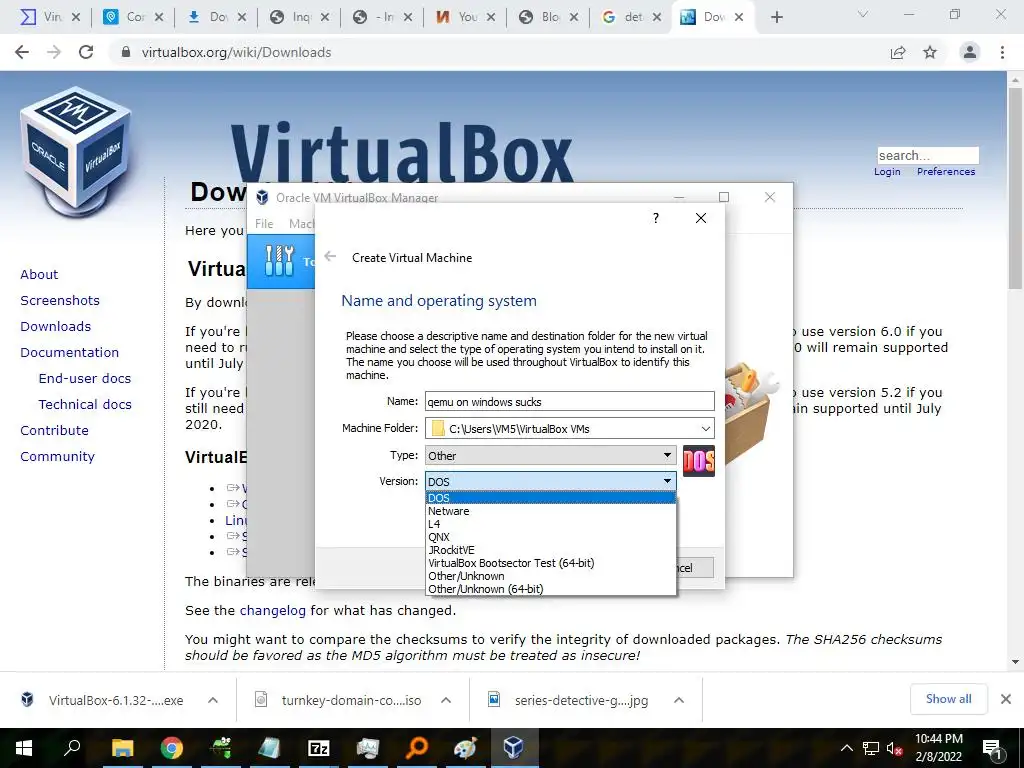Open File Explorer from the taskbar

tap(122, 748)
